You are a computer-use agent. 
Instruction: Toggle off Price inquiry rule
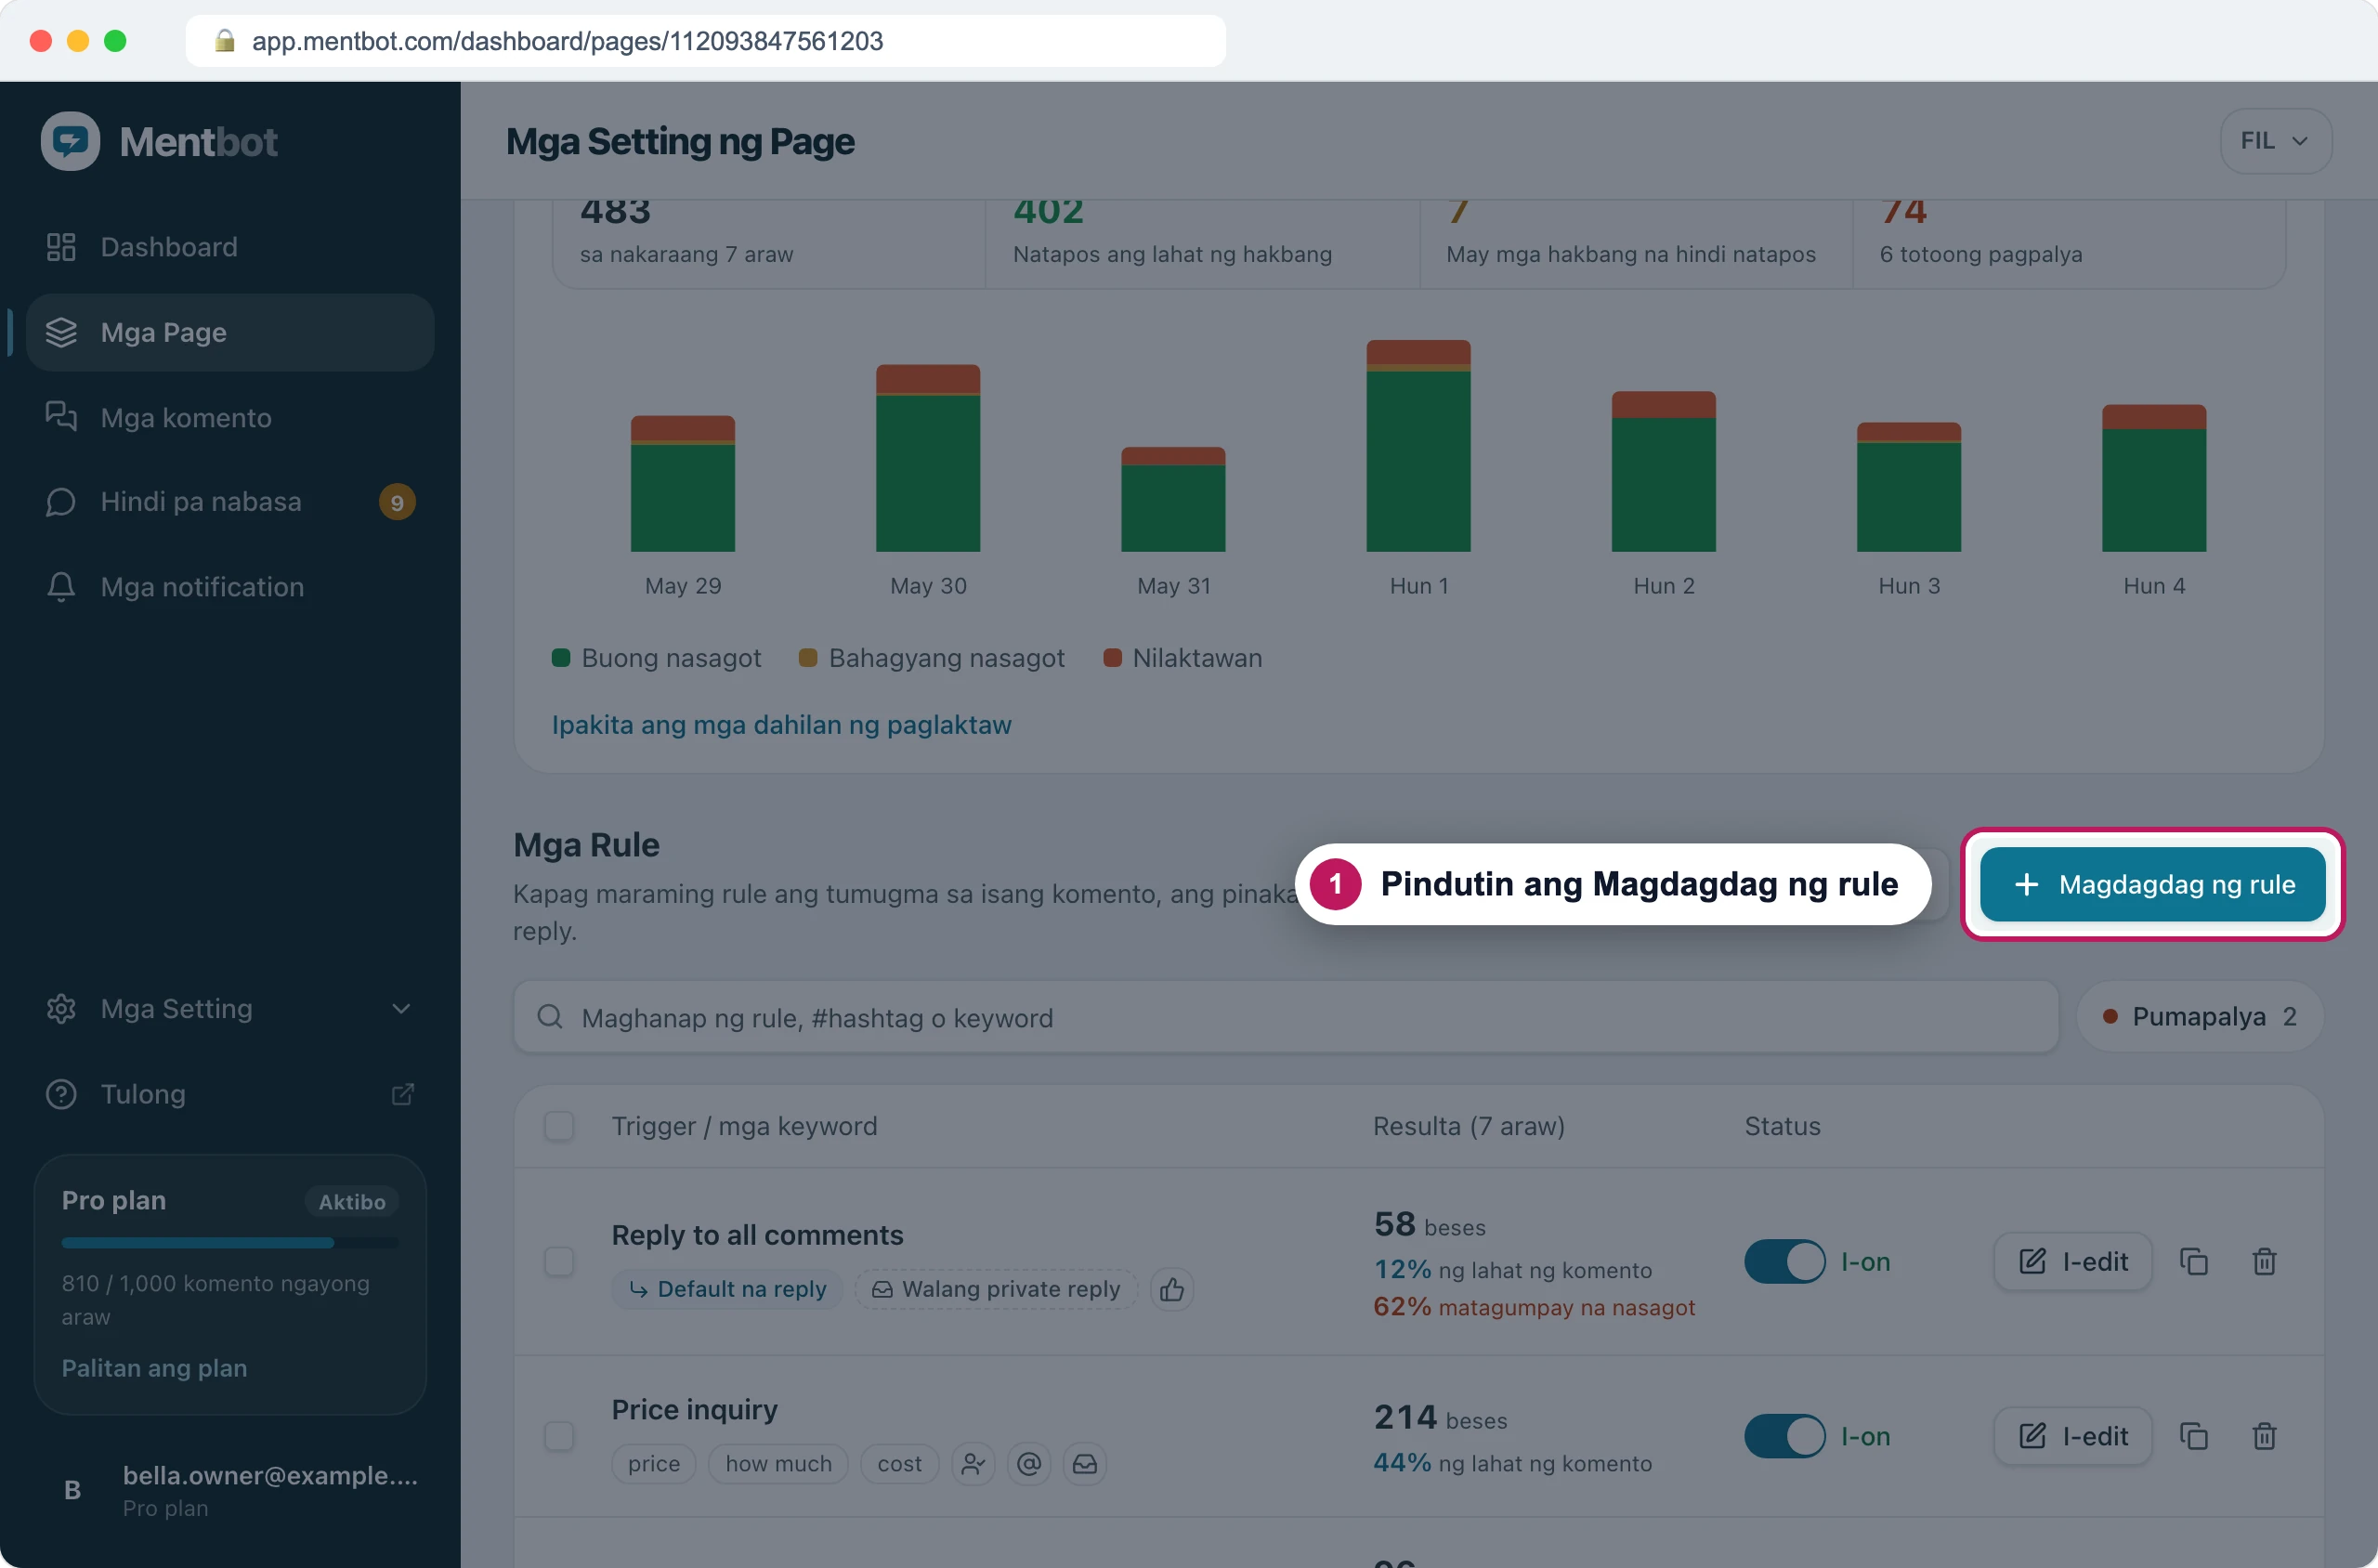pyautogui.click(x=1784, y=1436)
